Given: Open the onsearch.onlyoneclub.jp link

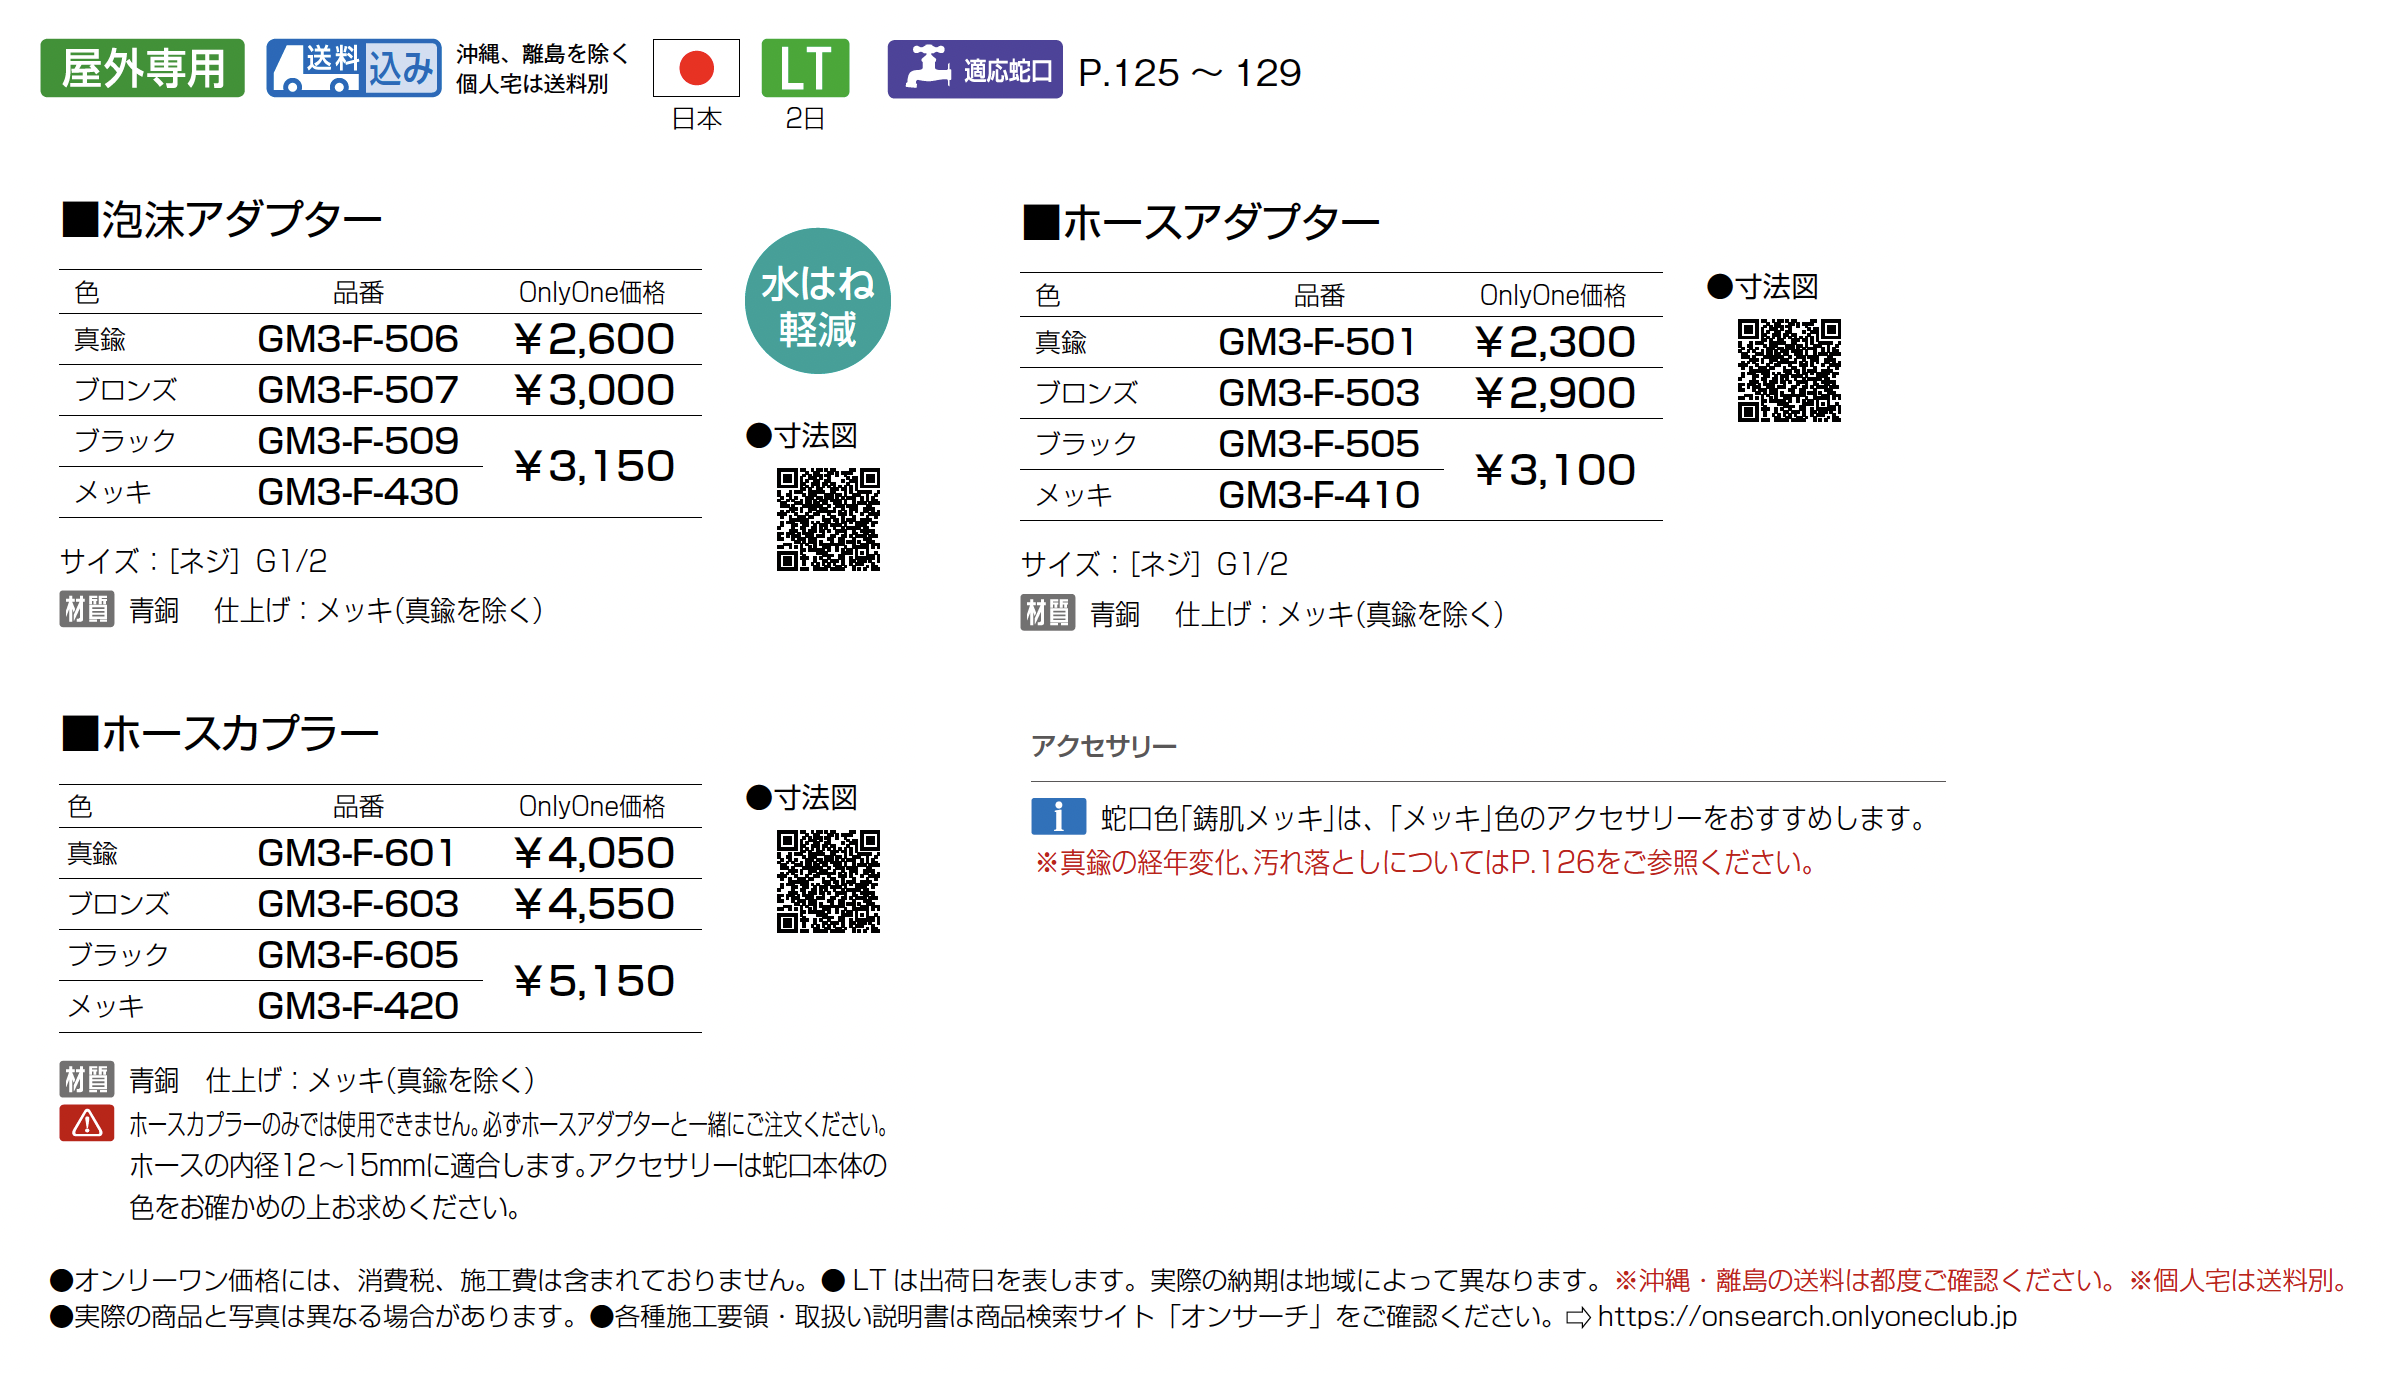Looking at the screenshot, I should click(x=1806, y=1316).
